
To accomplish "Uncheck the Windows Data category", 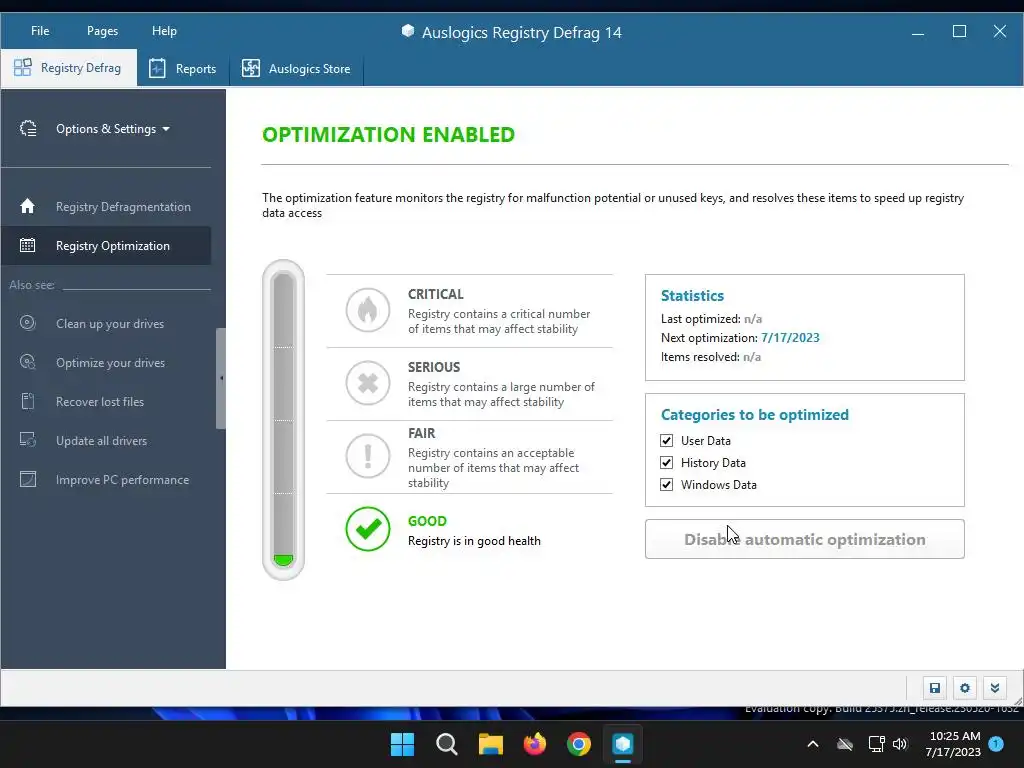I will tap(666, 485).
